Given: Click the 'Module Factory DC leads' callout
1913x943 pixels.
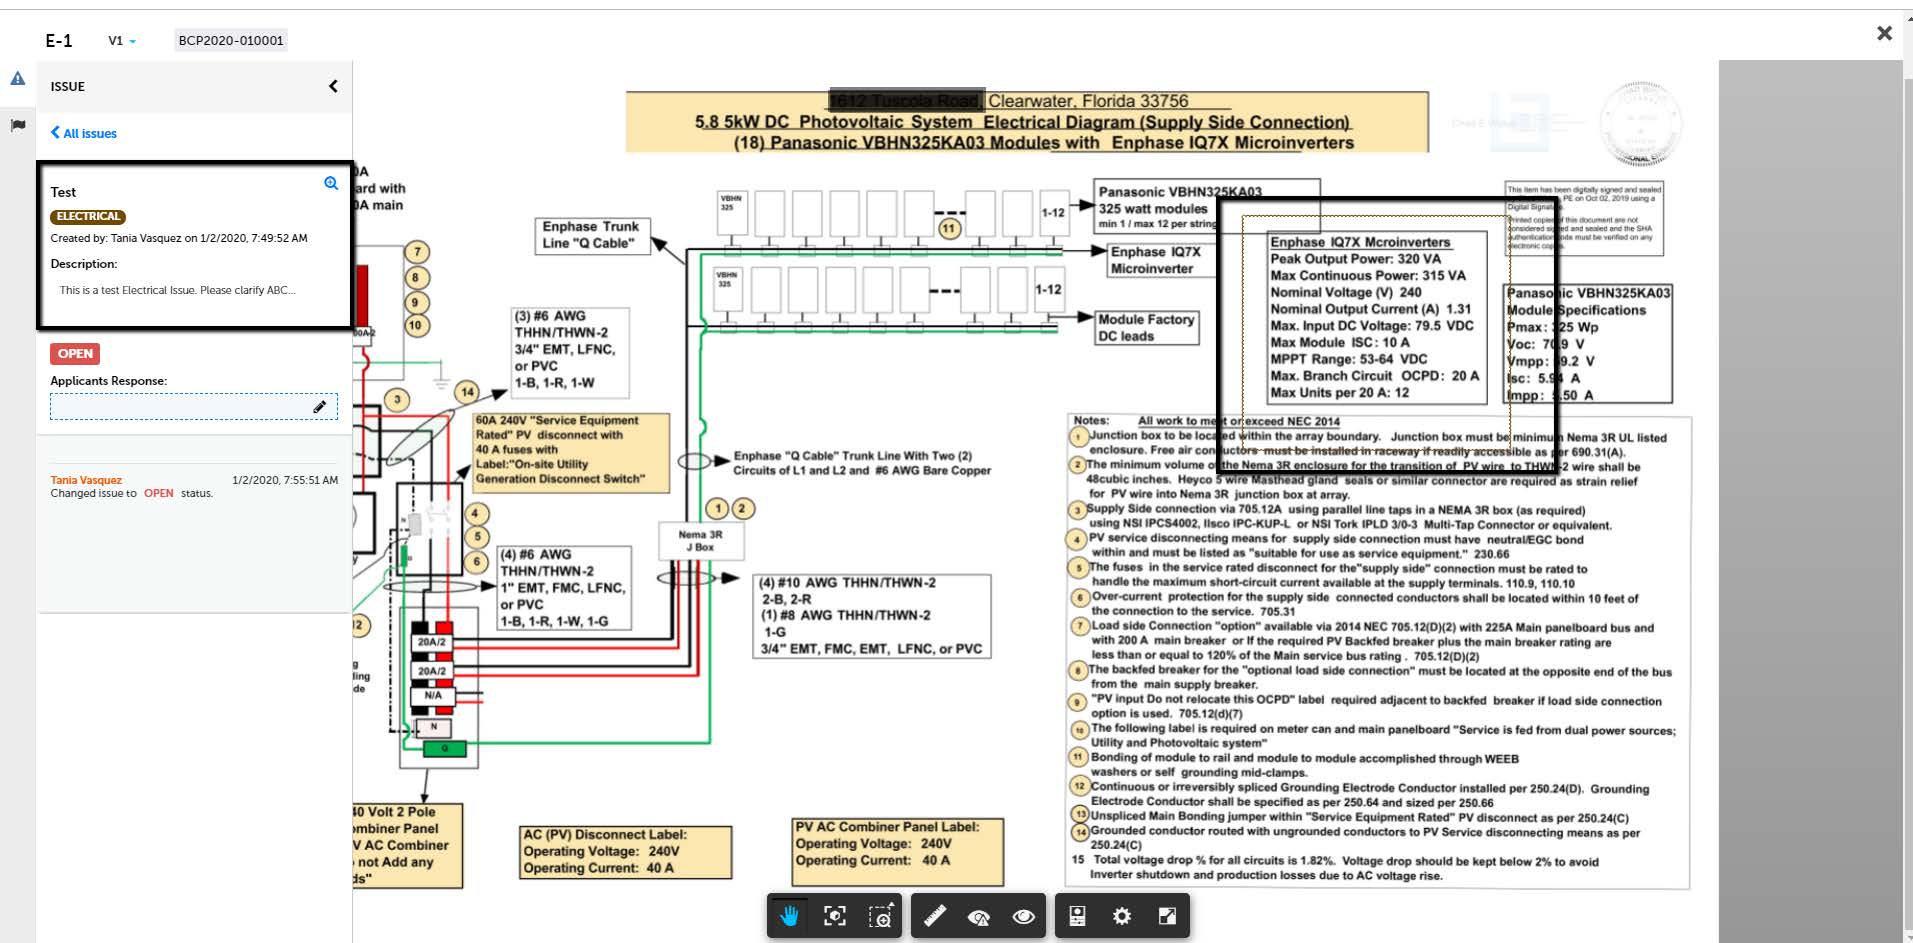Looking at the screenshot, I should pyautogui.click(x=1147, y=328).
